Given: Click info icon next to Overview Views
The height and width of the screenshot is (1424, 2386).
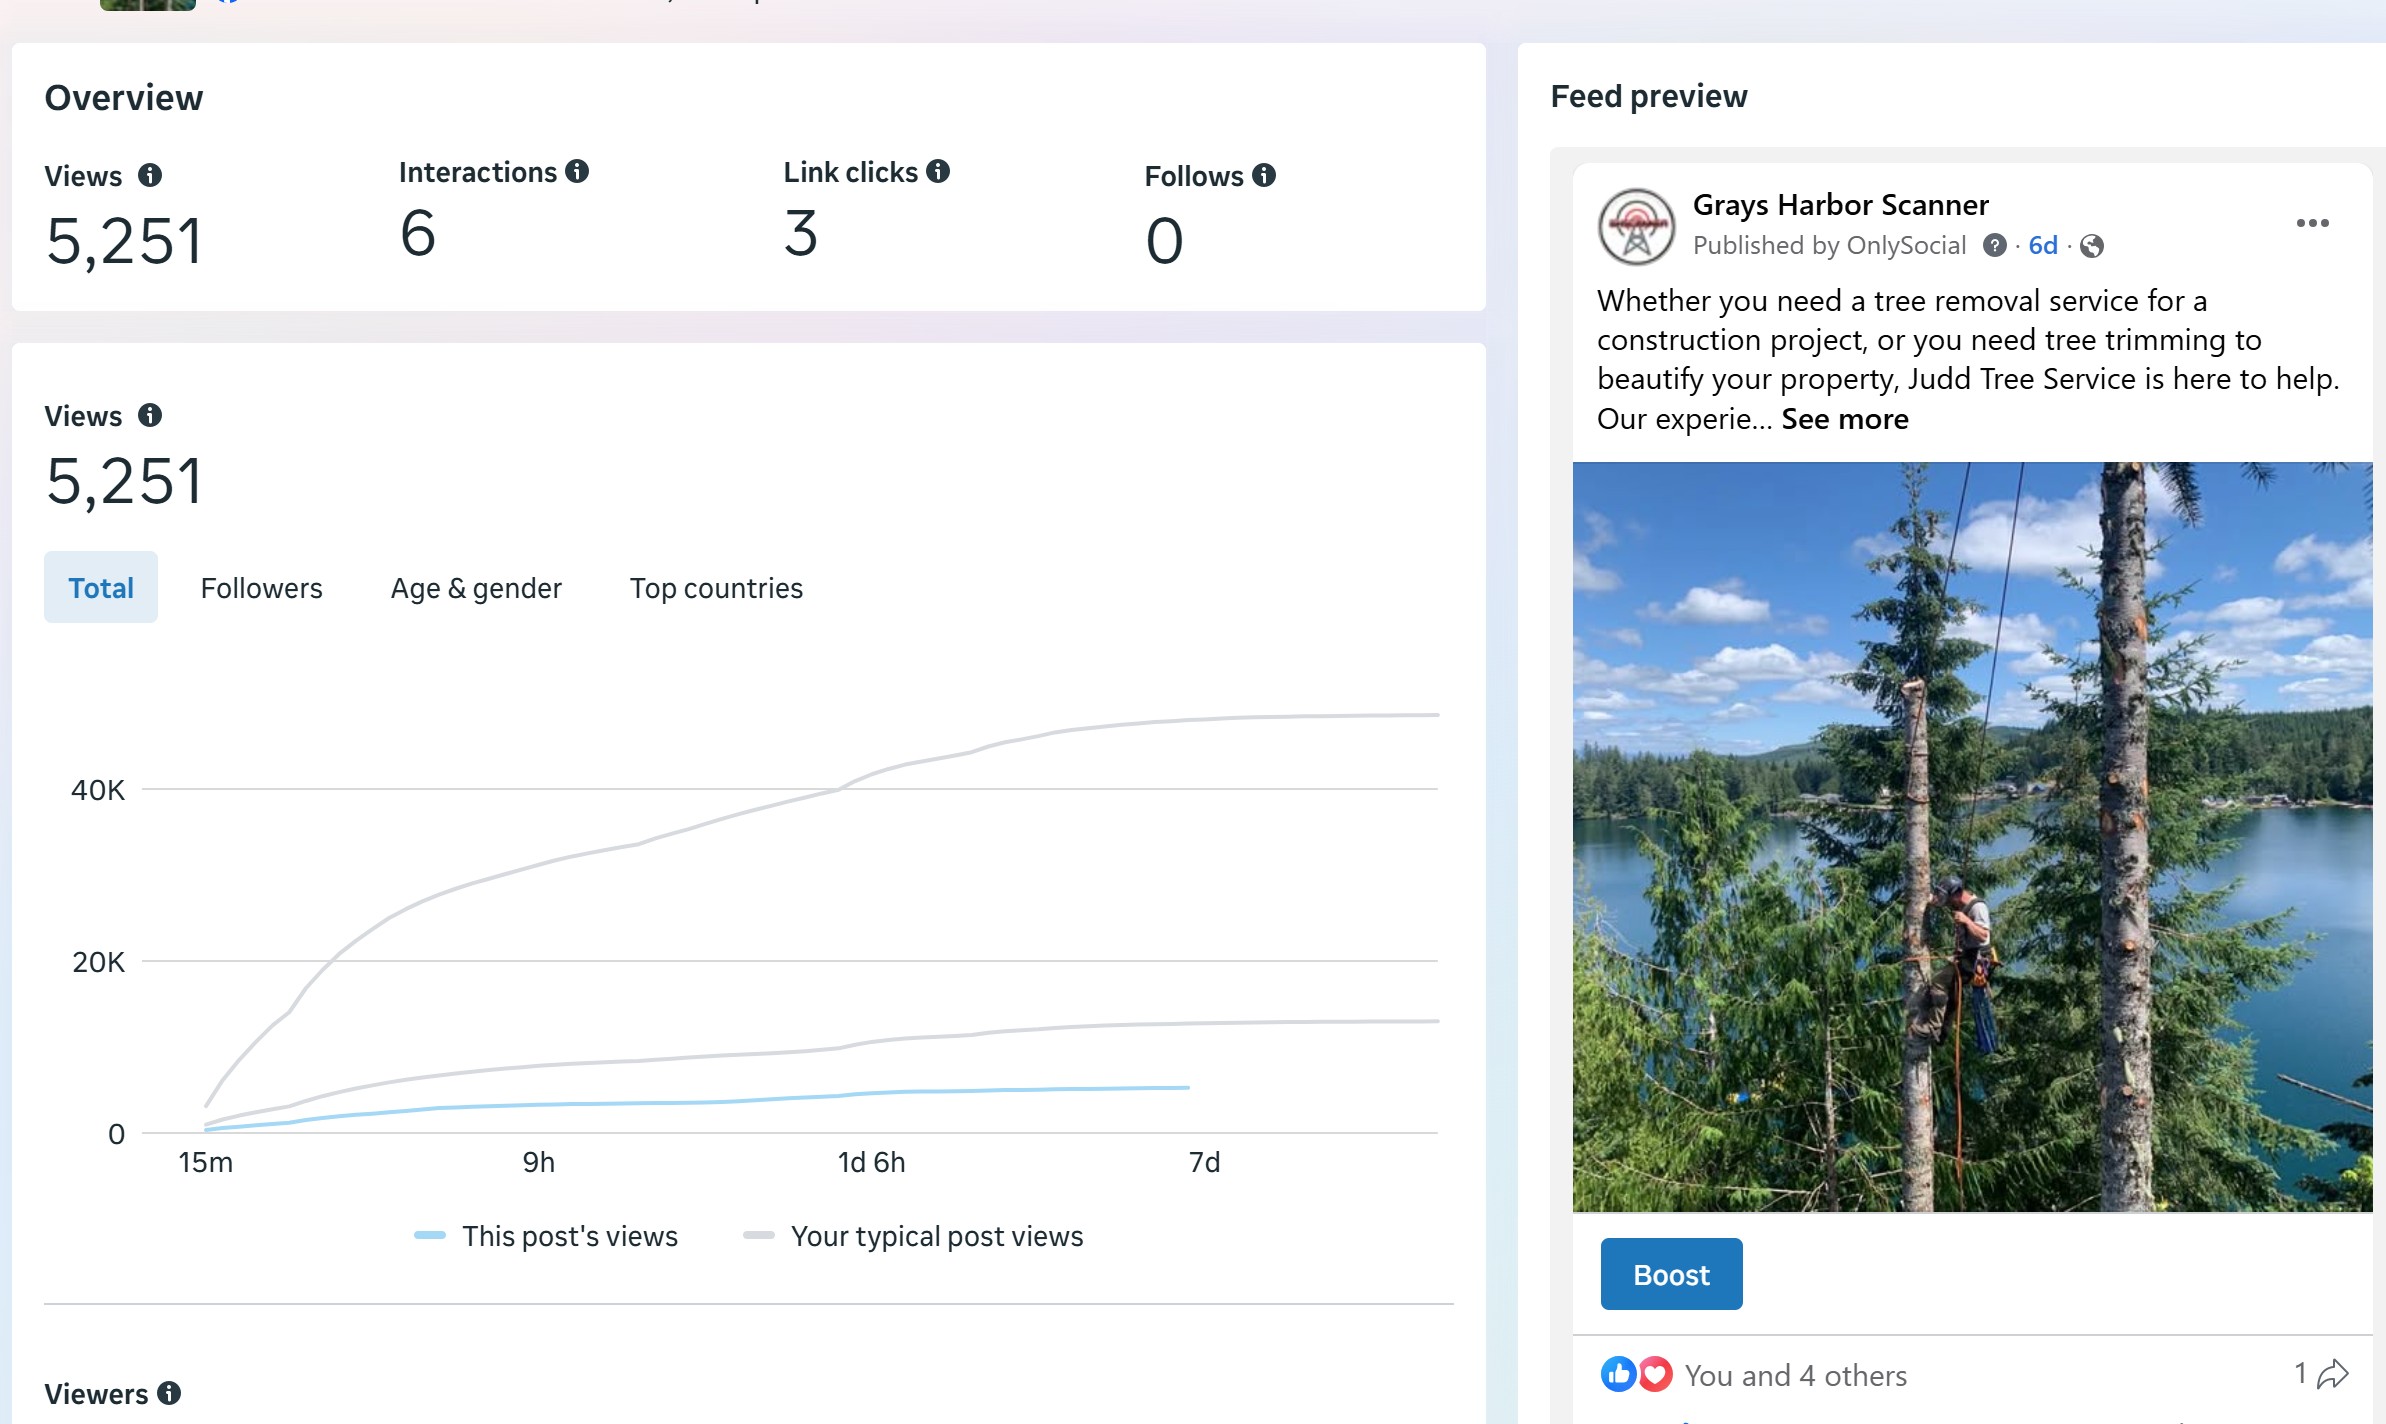Looking at the screenshot, I should (x=150, y=176).
